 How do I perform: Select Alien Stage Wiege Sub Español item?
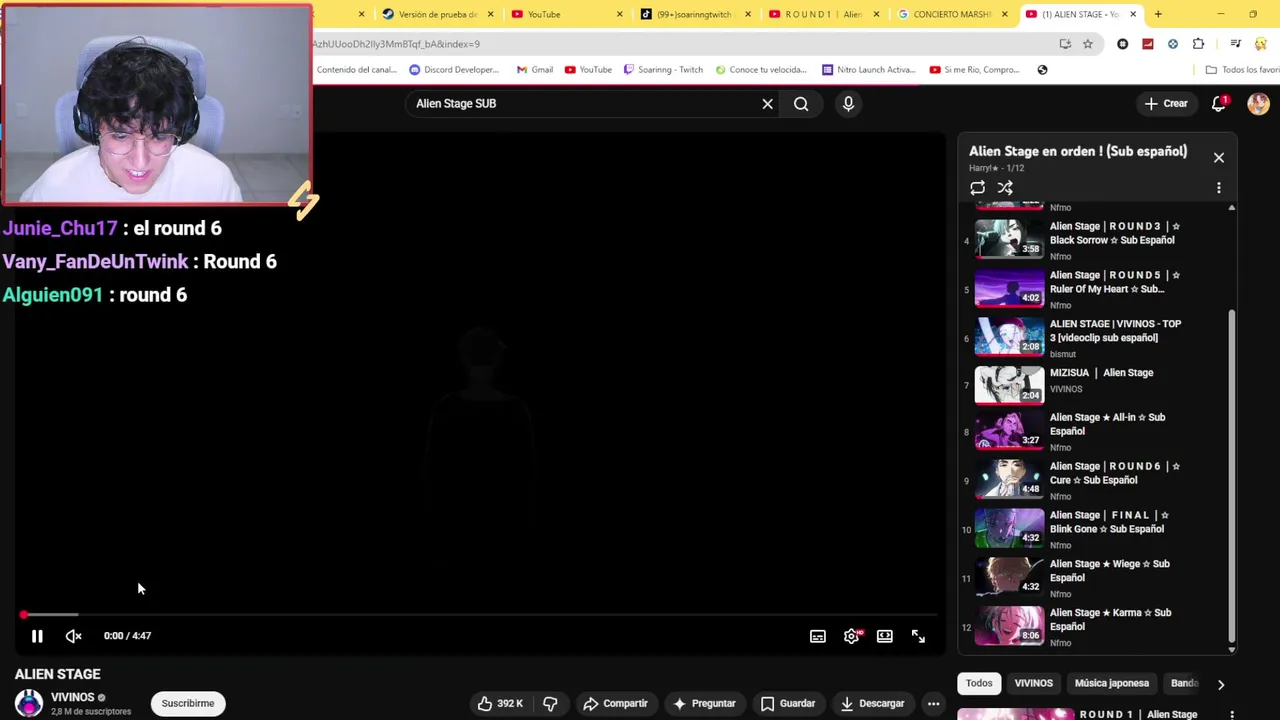[1093, 579]
